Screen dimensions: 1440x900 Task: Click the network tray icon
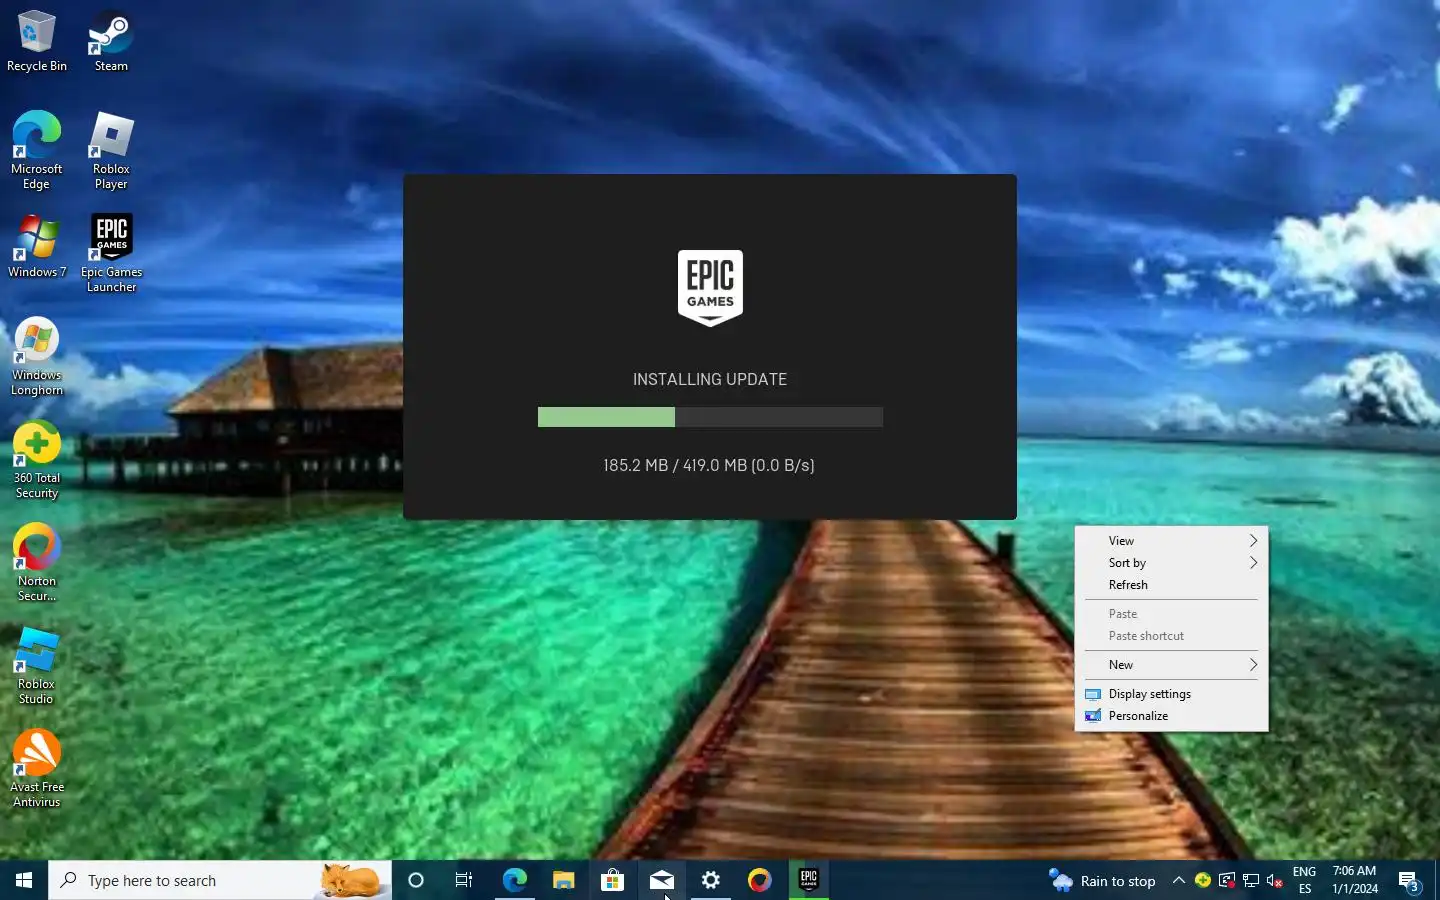[x=1251, y=880]
